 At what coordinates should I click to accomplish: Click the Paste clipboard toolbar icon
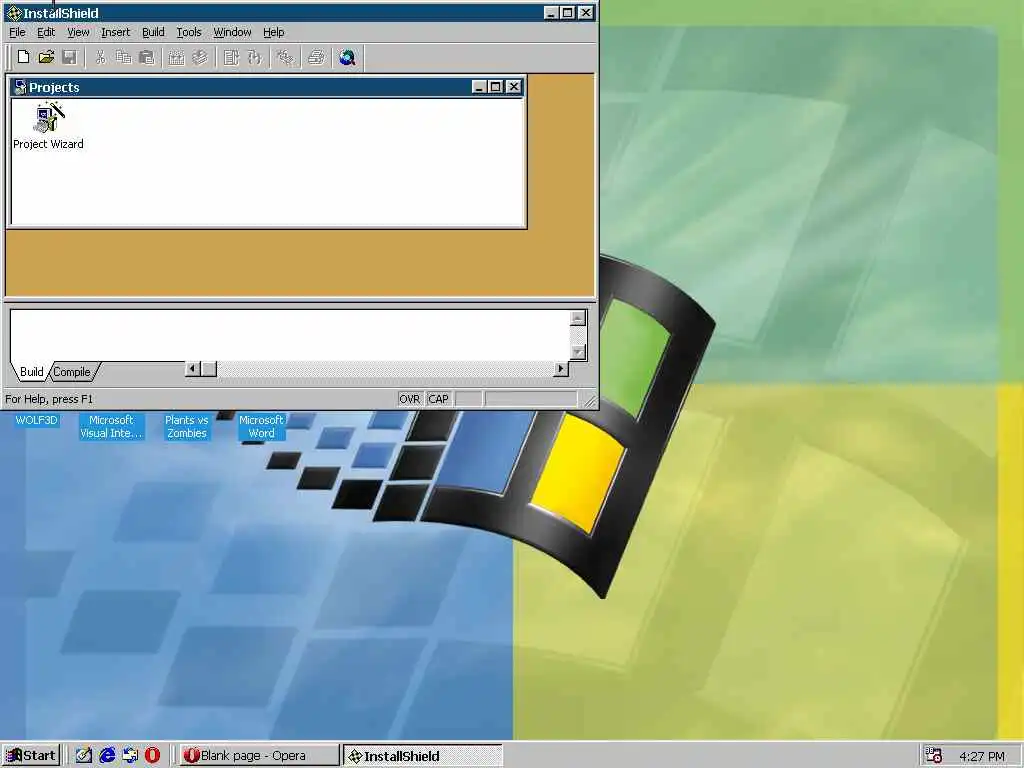[147, 57]
